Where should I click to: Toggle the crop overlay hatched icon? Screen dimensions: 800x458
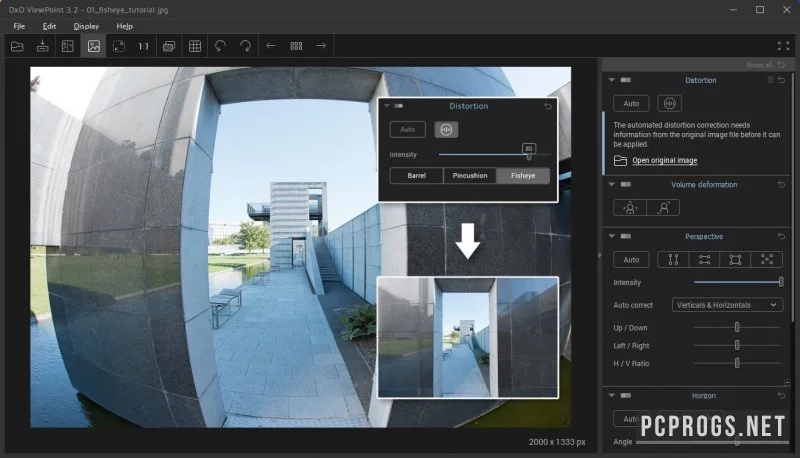coord(169,46)
